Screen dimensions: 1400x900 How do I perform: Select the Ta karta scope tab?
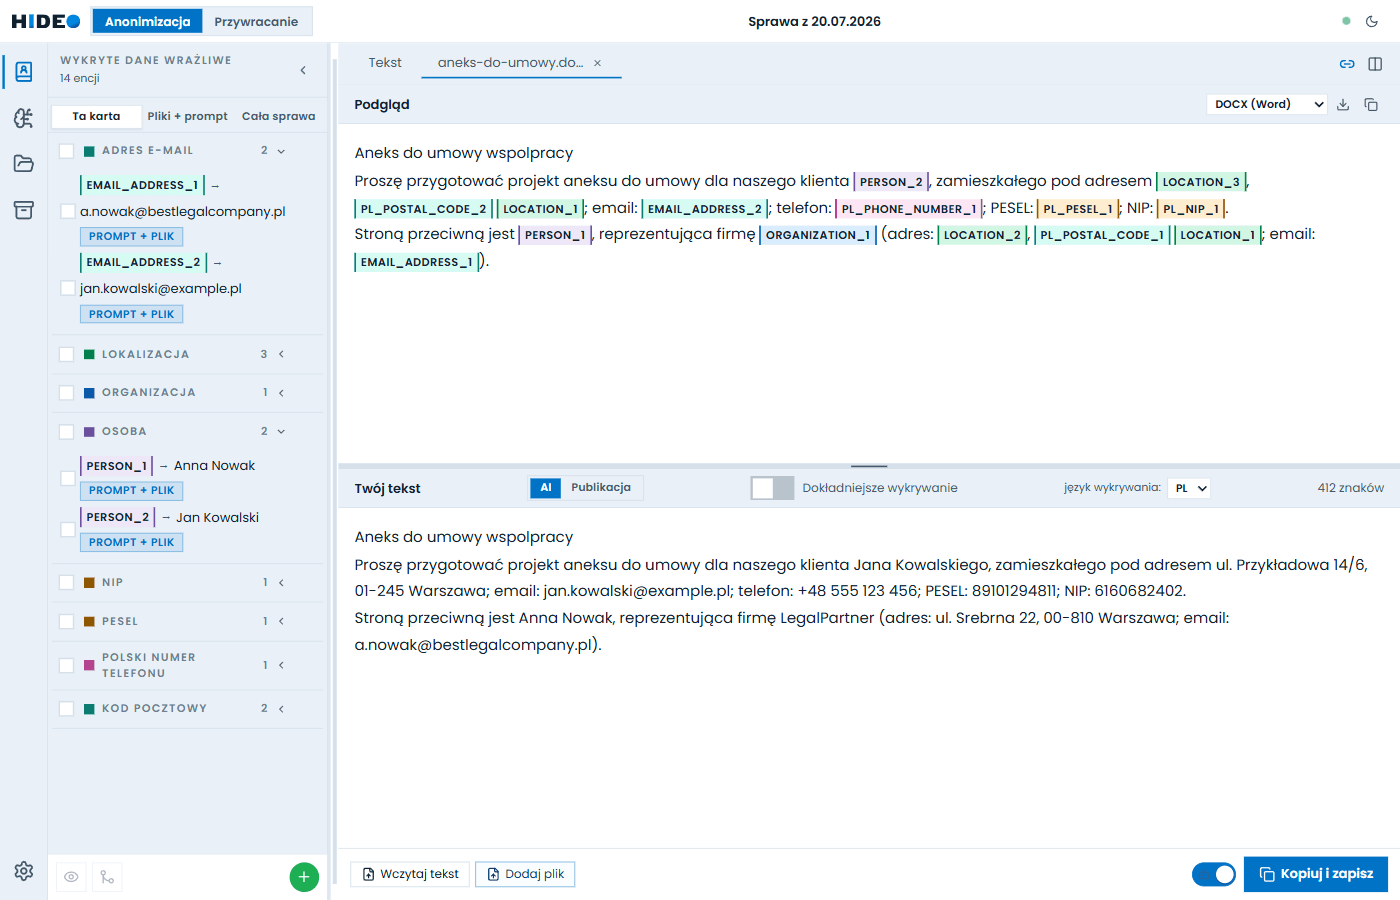(x=96, y=116)
